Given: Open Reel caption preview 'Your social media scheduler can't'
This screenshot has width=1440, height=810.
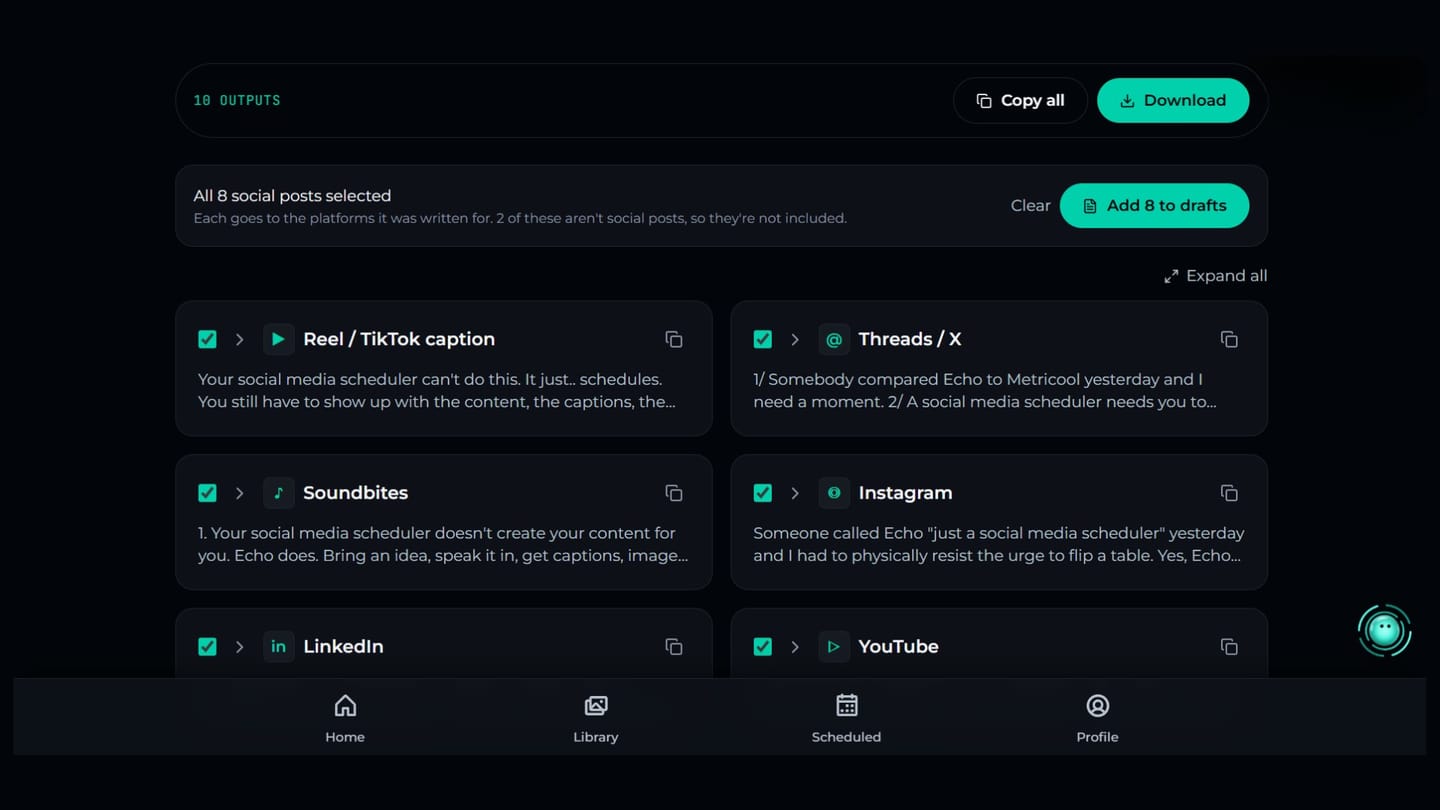Looking at the screenshot, I should pos(436,391).
